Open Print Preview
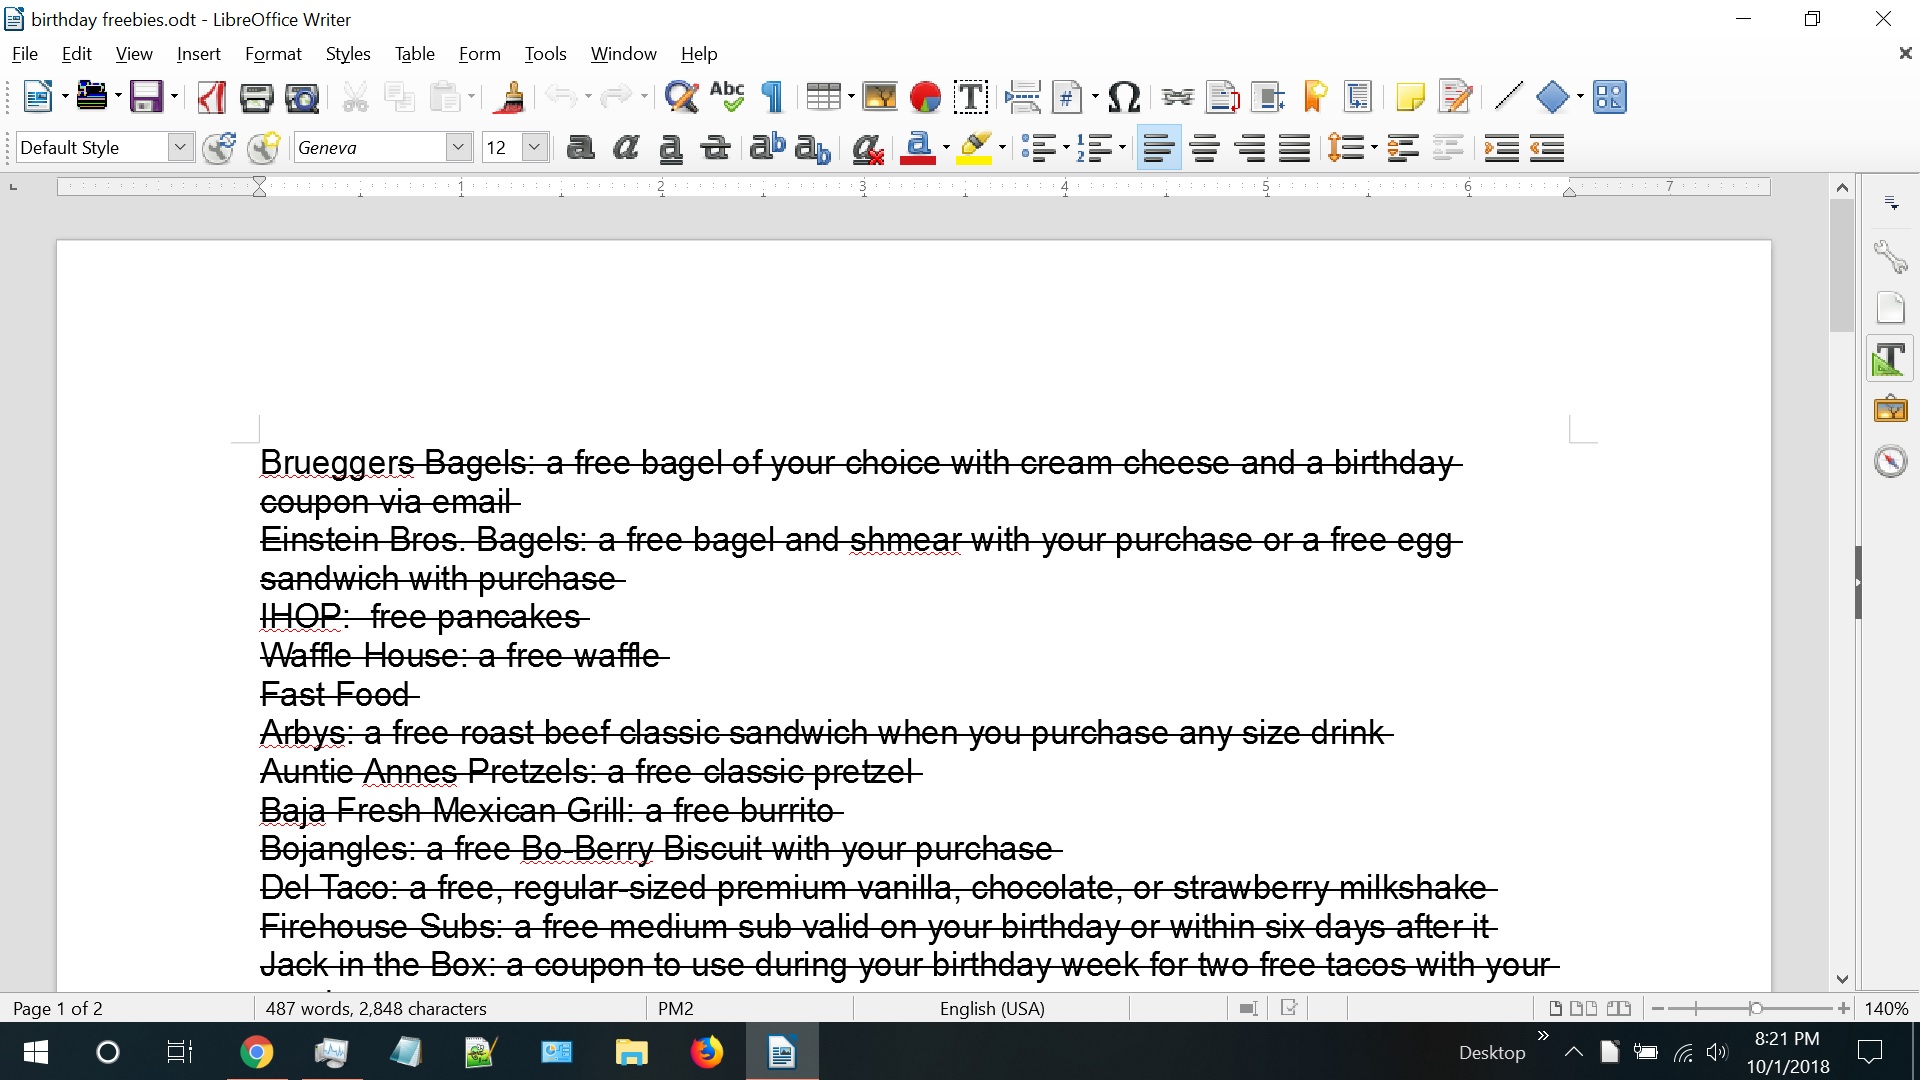This screenshot has height=1080, width=1920. [302, 97]
